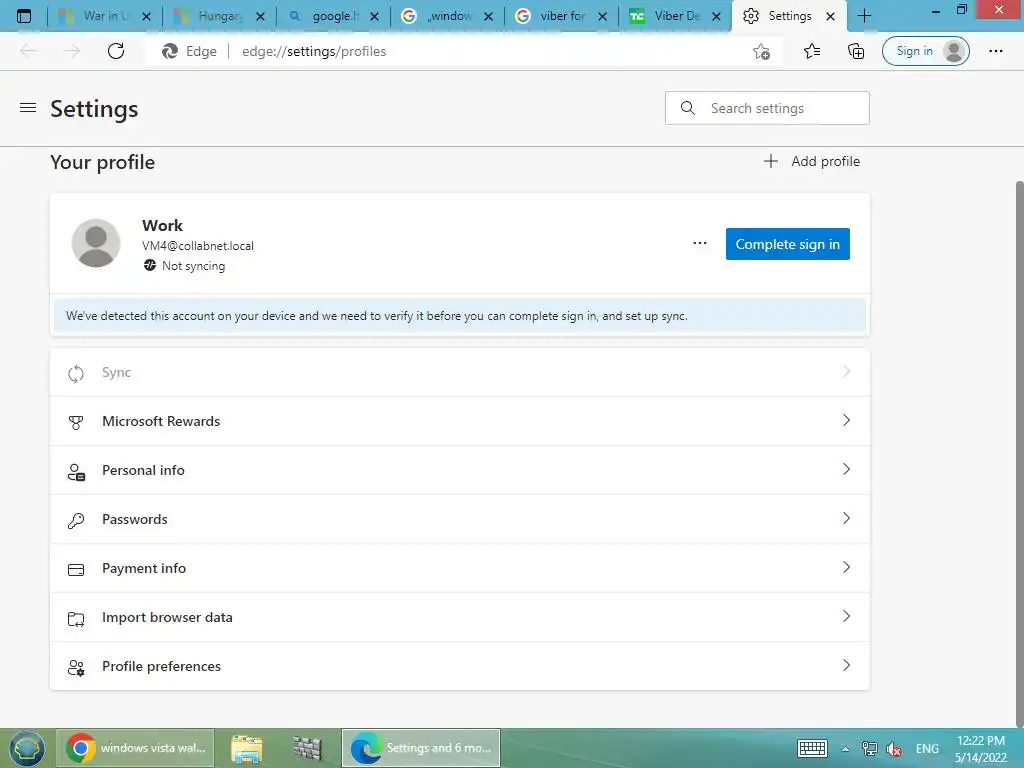Click the browser Forward arrow
Screen dimensions: 1024x768
point(72,51)
